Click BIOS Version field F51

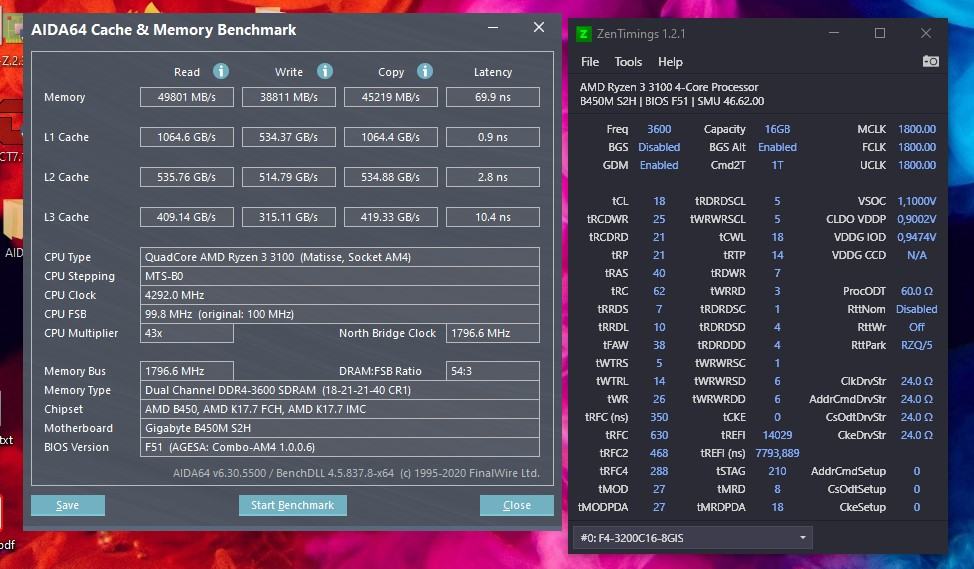tap(340, 447)
